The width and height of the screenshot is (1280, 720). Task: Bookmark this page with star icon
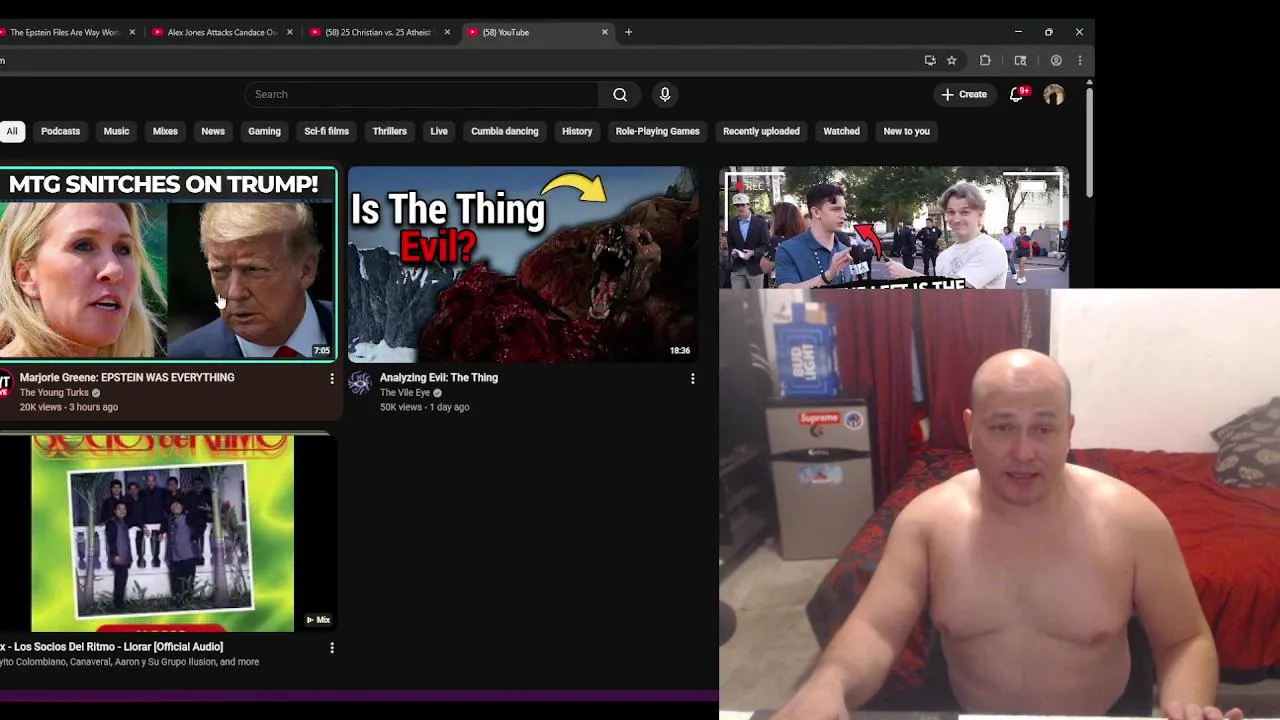point(952,60)
